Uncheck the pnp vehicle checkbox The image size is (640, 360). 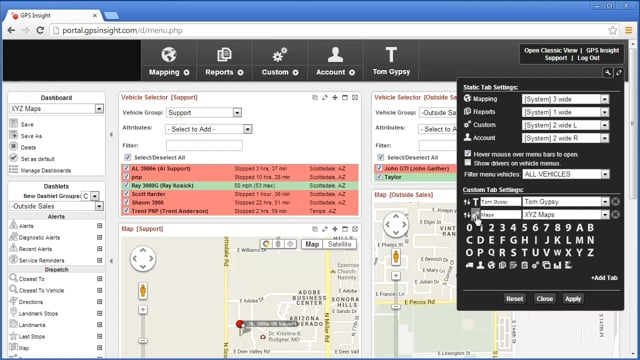(127, 177)
